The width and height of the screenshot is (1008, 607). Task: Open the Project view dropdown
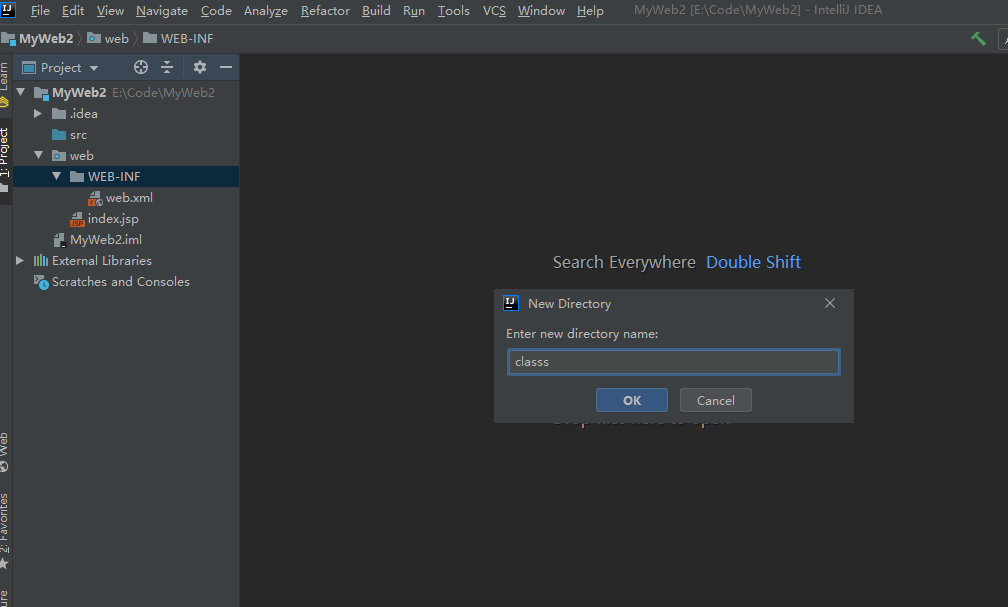tap(61, 68)
